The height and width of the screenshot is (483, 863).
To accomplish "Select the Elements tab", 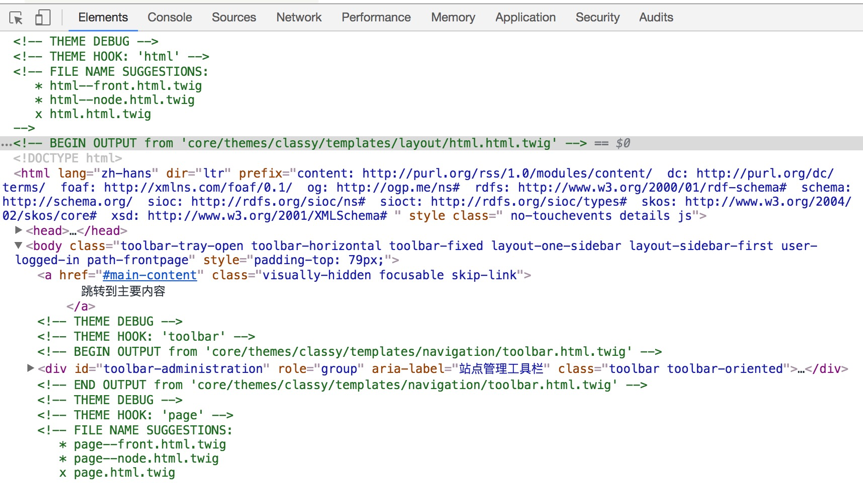I will [x=103, y=17].
